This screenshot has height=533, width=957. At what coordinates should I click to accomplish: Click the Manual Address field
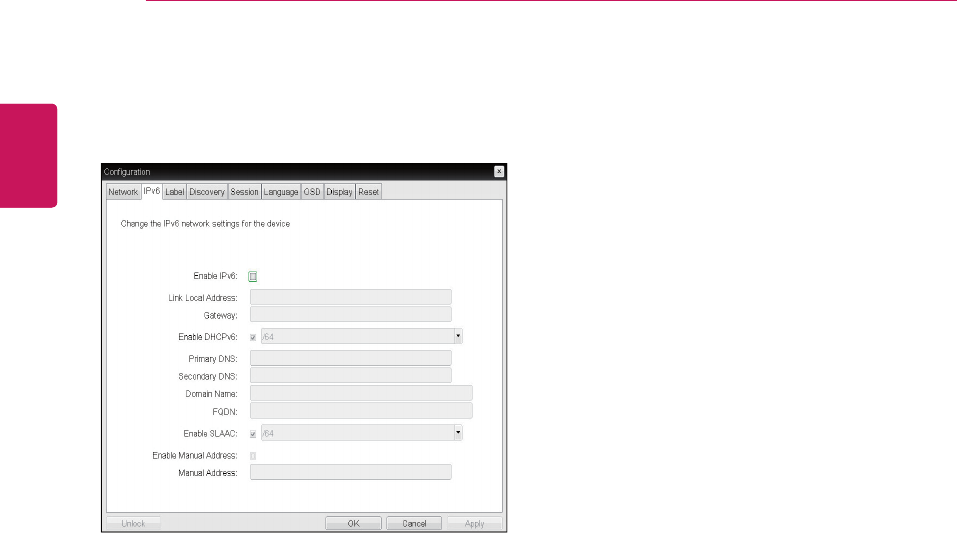(351, 472)
